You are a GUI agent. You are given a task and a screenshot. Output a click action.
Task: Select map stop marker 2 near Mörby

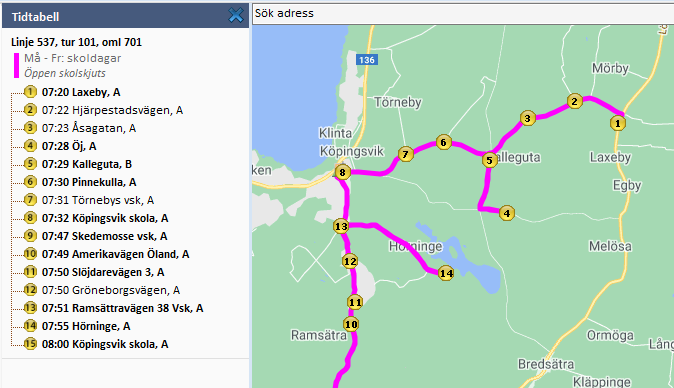tap(574, 101)
